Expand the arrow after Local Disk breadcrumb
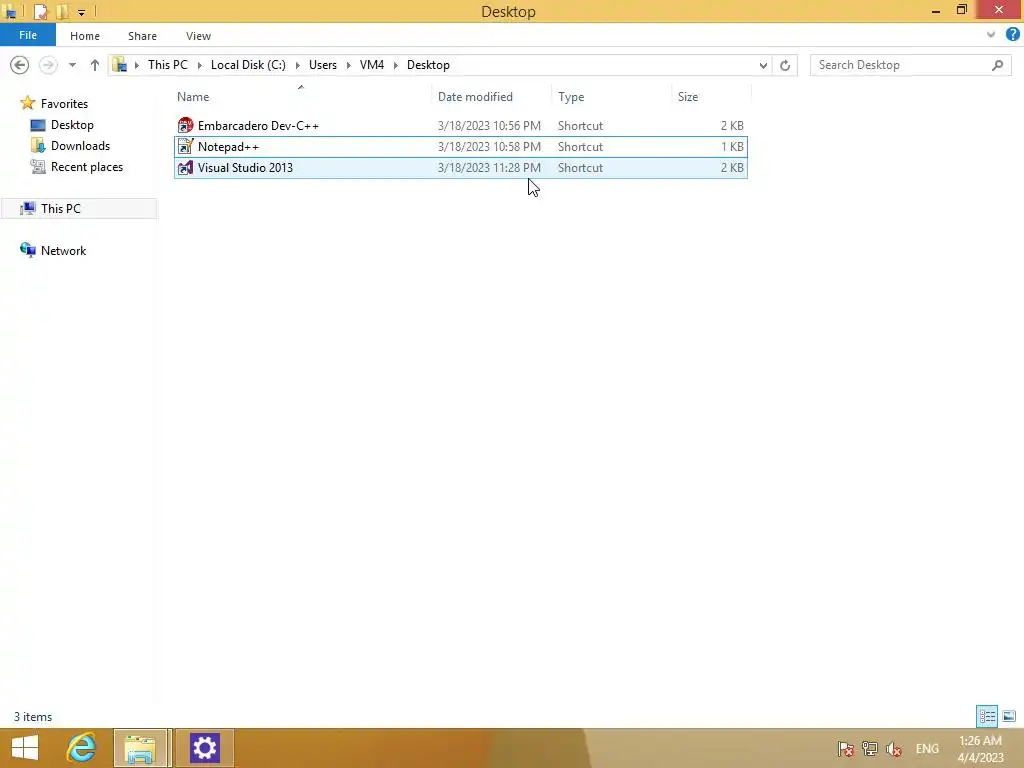The width and height of the screenshot is (1024, 768). tap(298, 65)
